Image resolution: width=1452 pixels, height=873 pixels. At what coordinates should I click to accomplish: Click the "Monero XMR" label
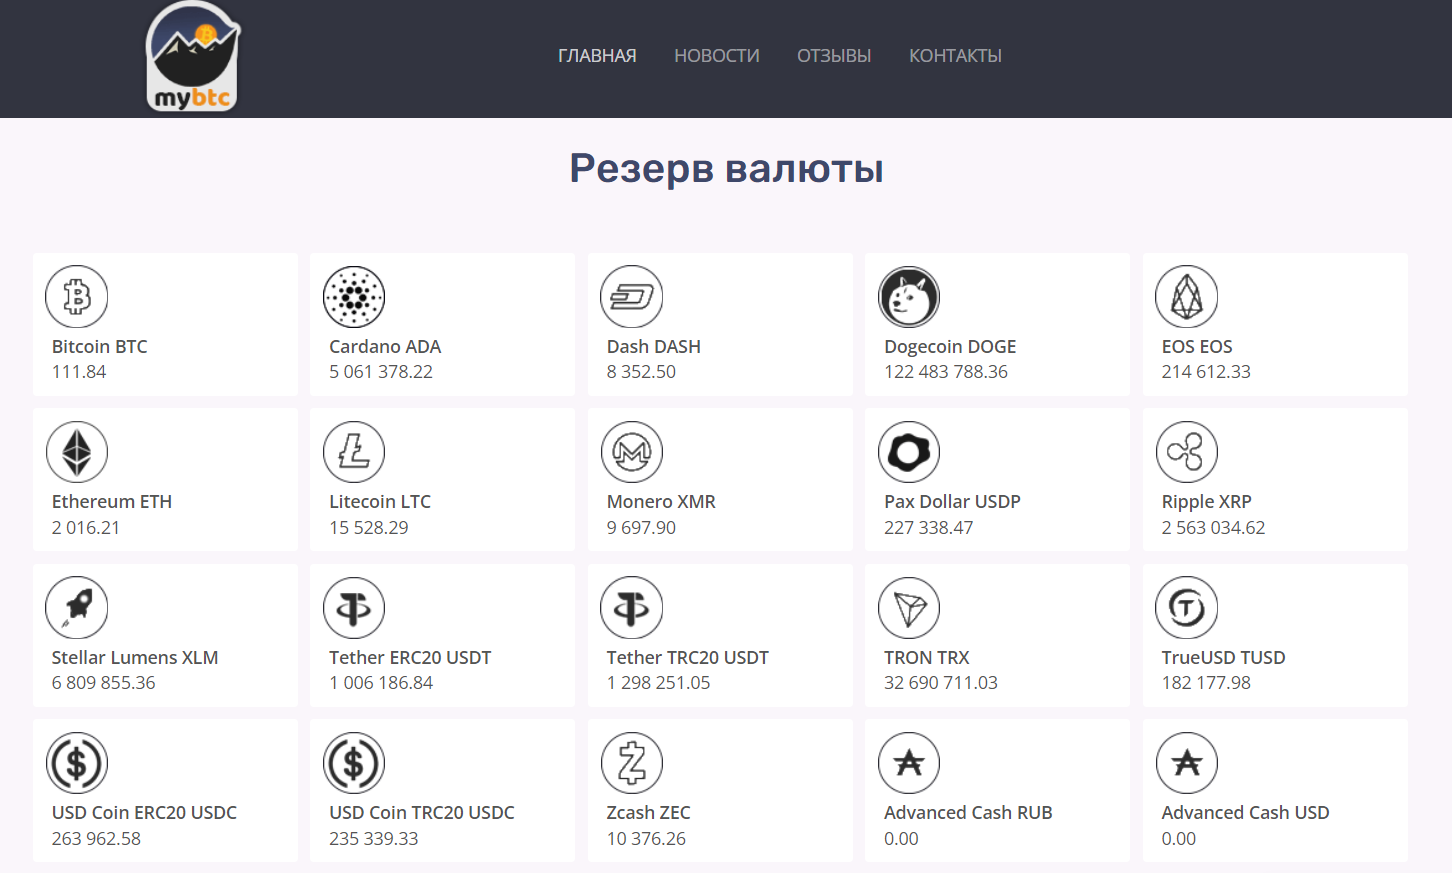pyautogui.click(x=661, y=502)
